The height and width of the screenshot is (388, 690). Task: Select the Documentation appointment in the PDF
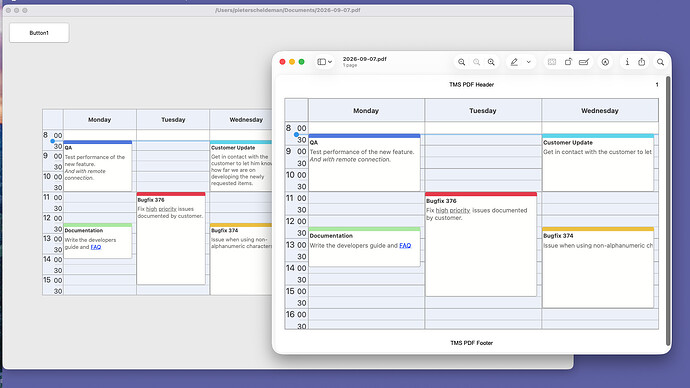[364, 247]
